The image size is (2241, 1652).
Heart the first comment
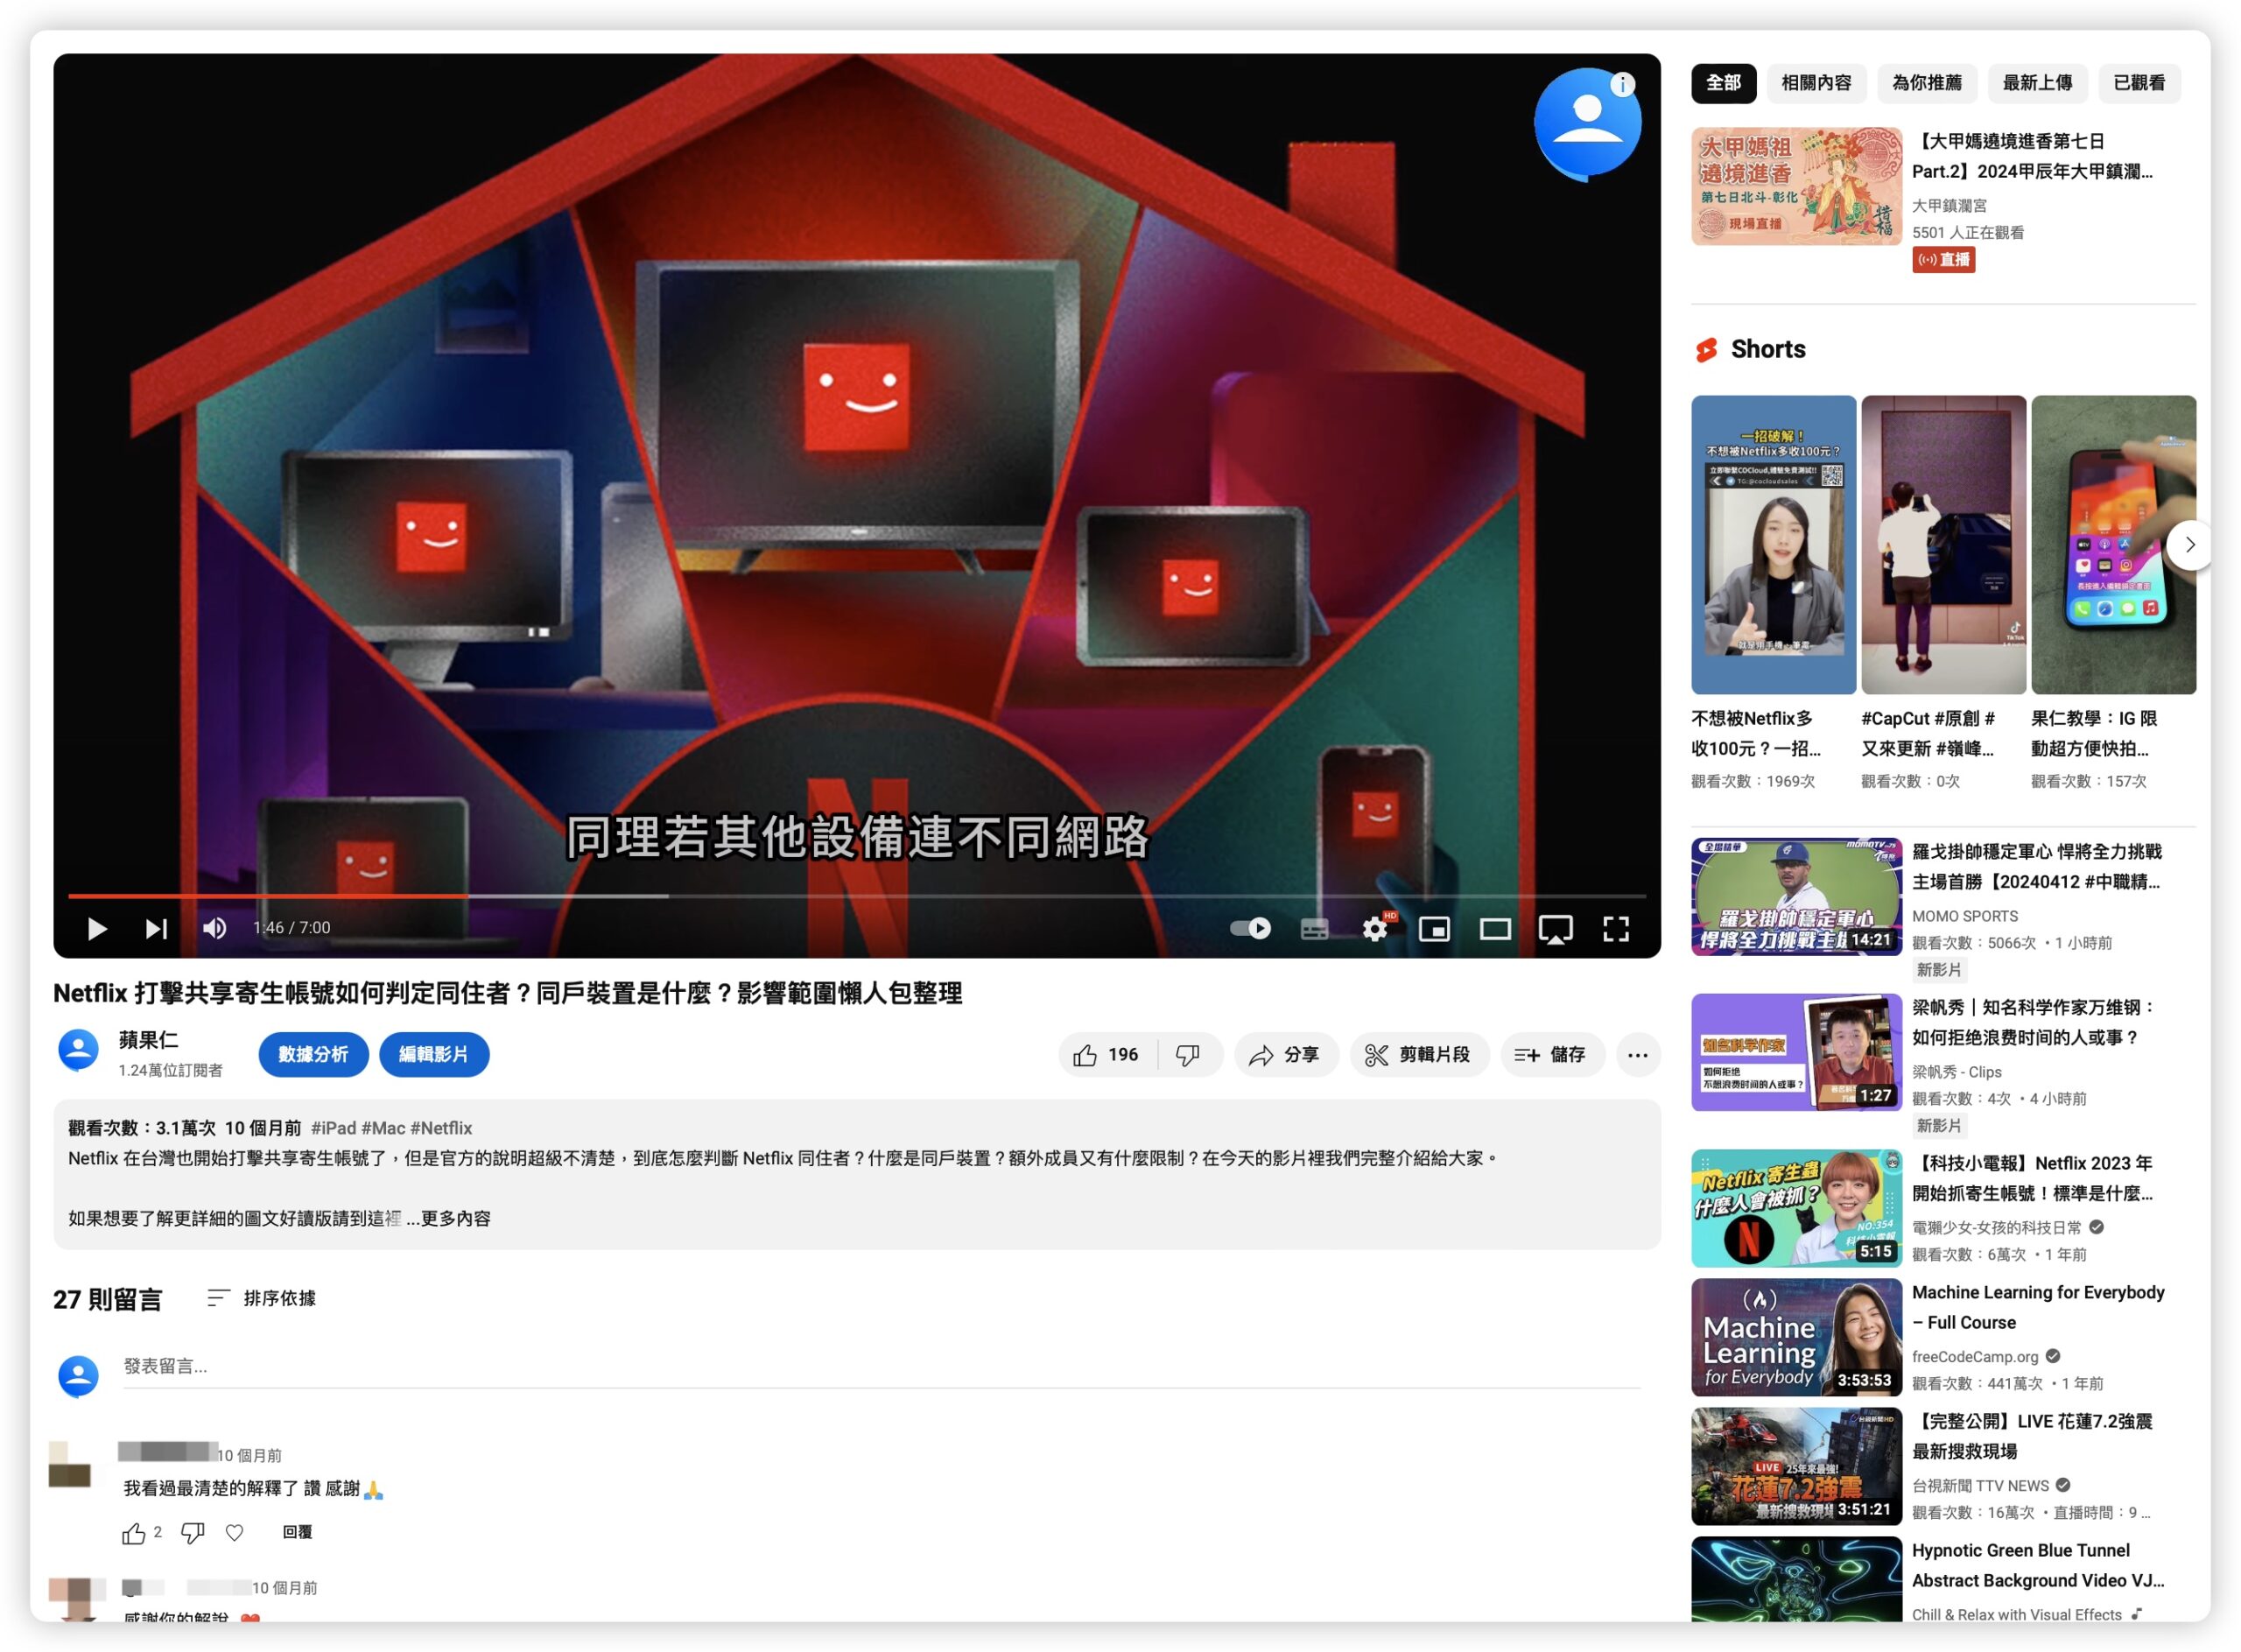[235, 1532]
